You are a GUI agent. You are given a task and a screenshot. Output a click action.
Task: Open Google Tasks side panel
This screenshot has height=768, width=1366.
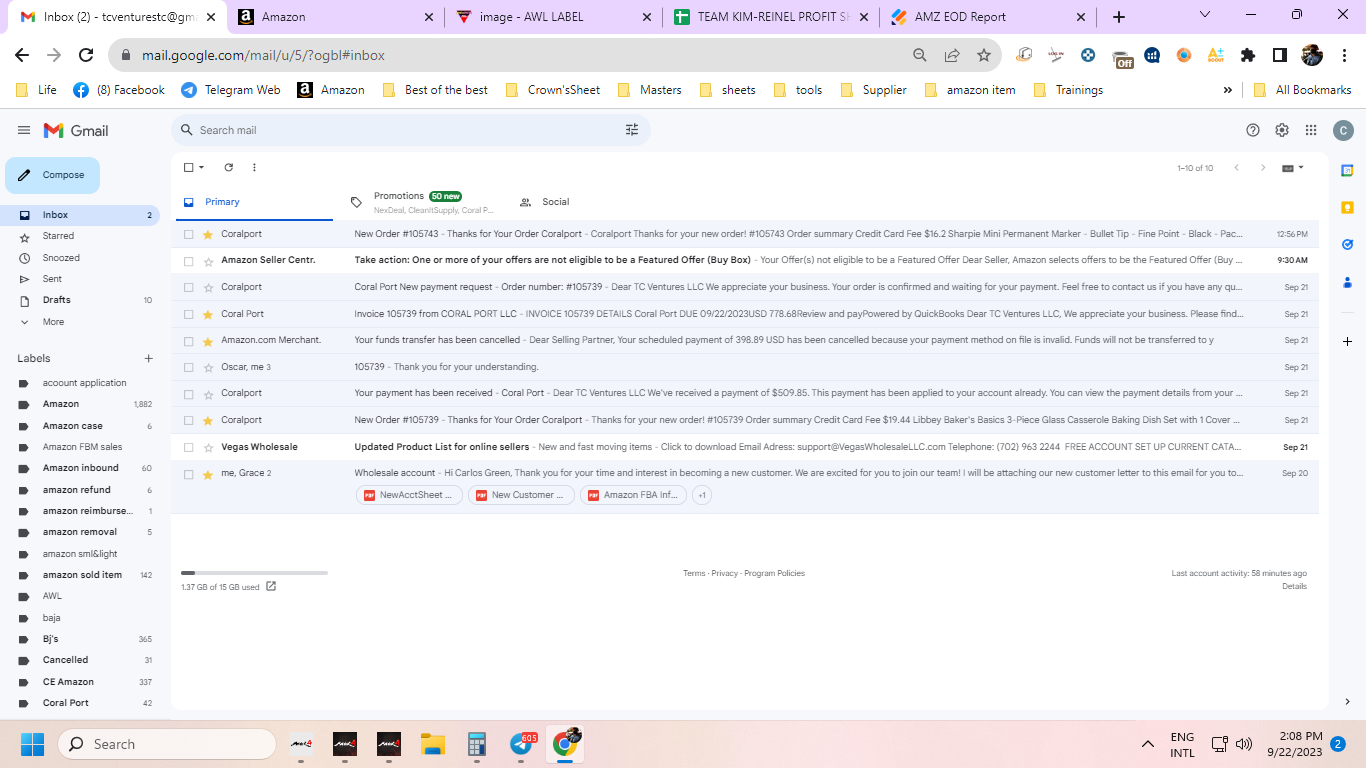point(1347,244)
